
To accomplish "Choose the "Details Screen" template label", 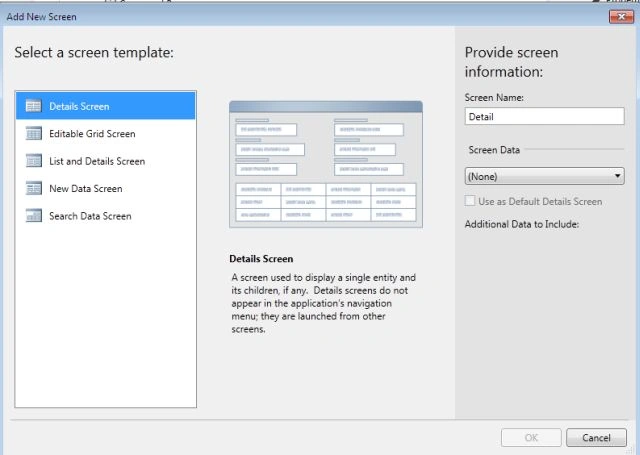I will [x=79, y=107].
